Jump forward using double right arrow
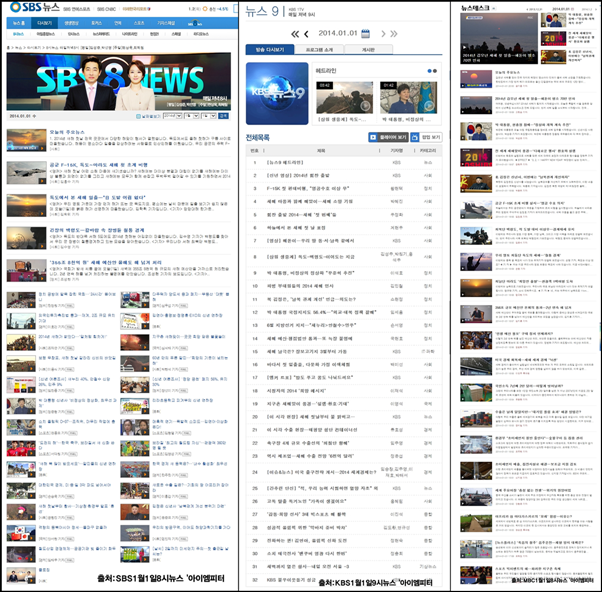 pyautogui.click(x=392, y=34)
